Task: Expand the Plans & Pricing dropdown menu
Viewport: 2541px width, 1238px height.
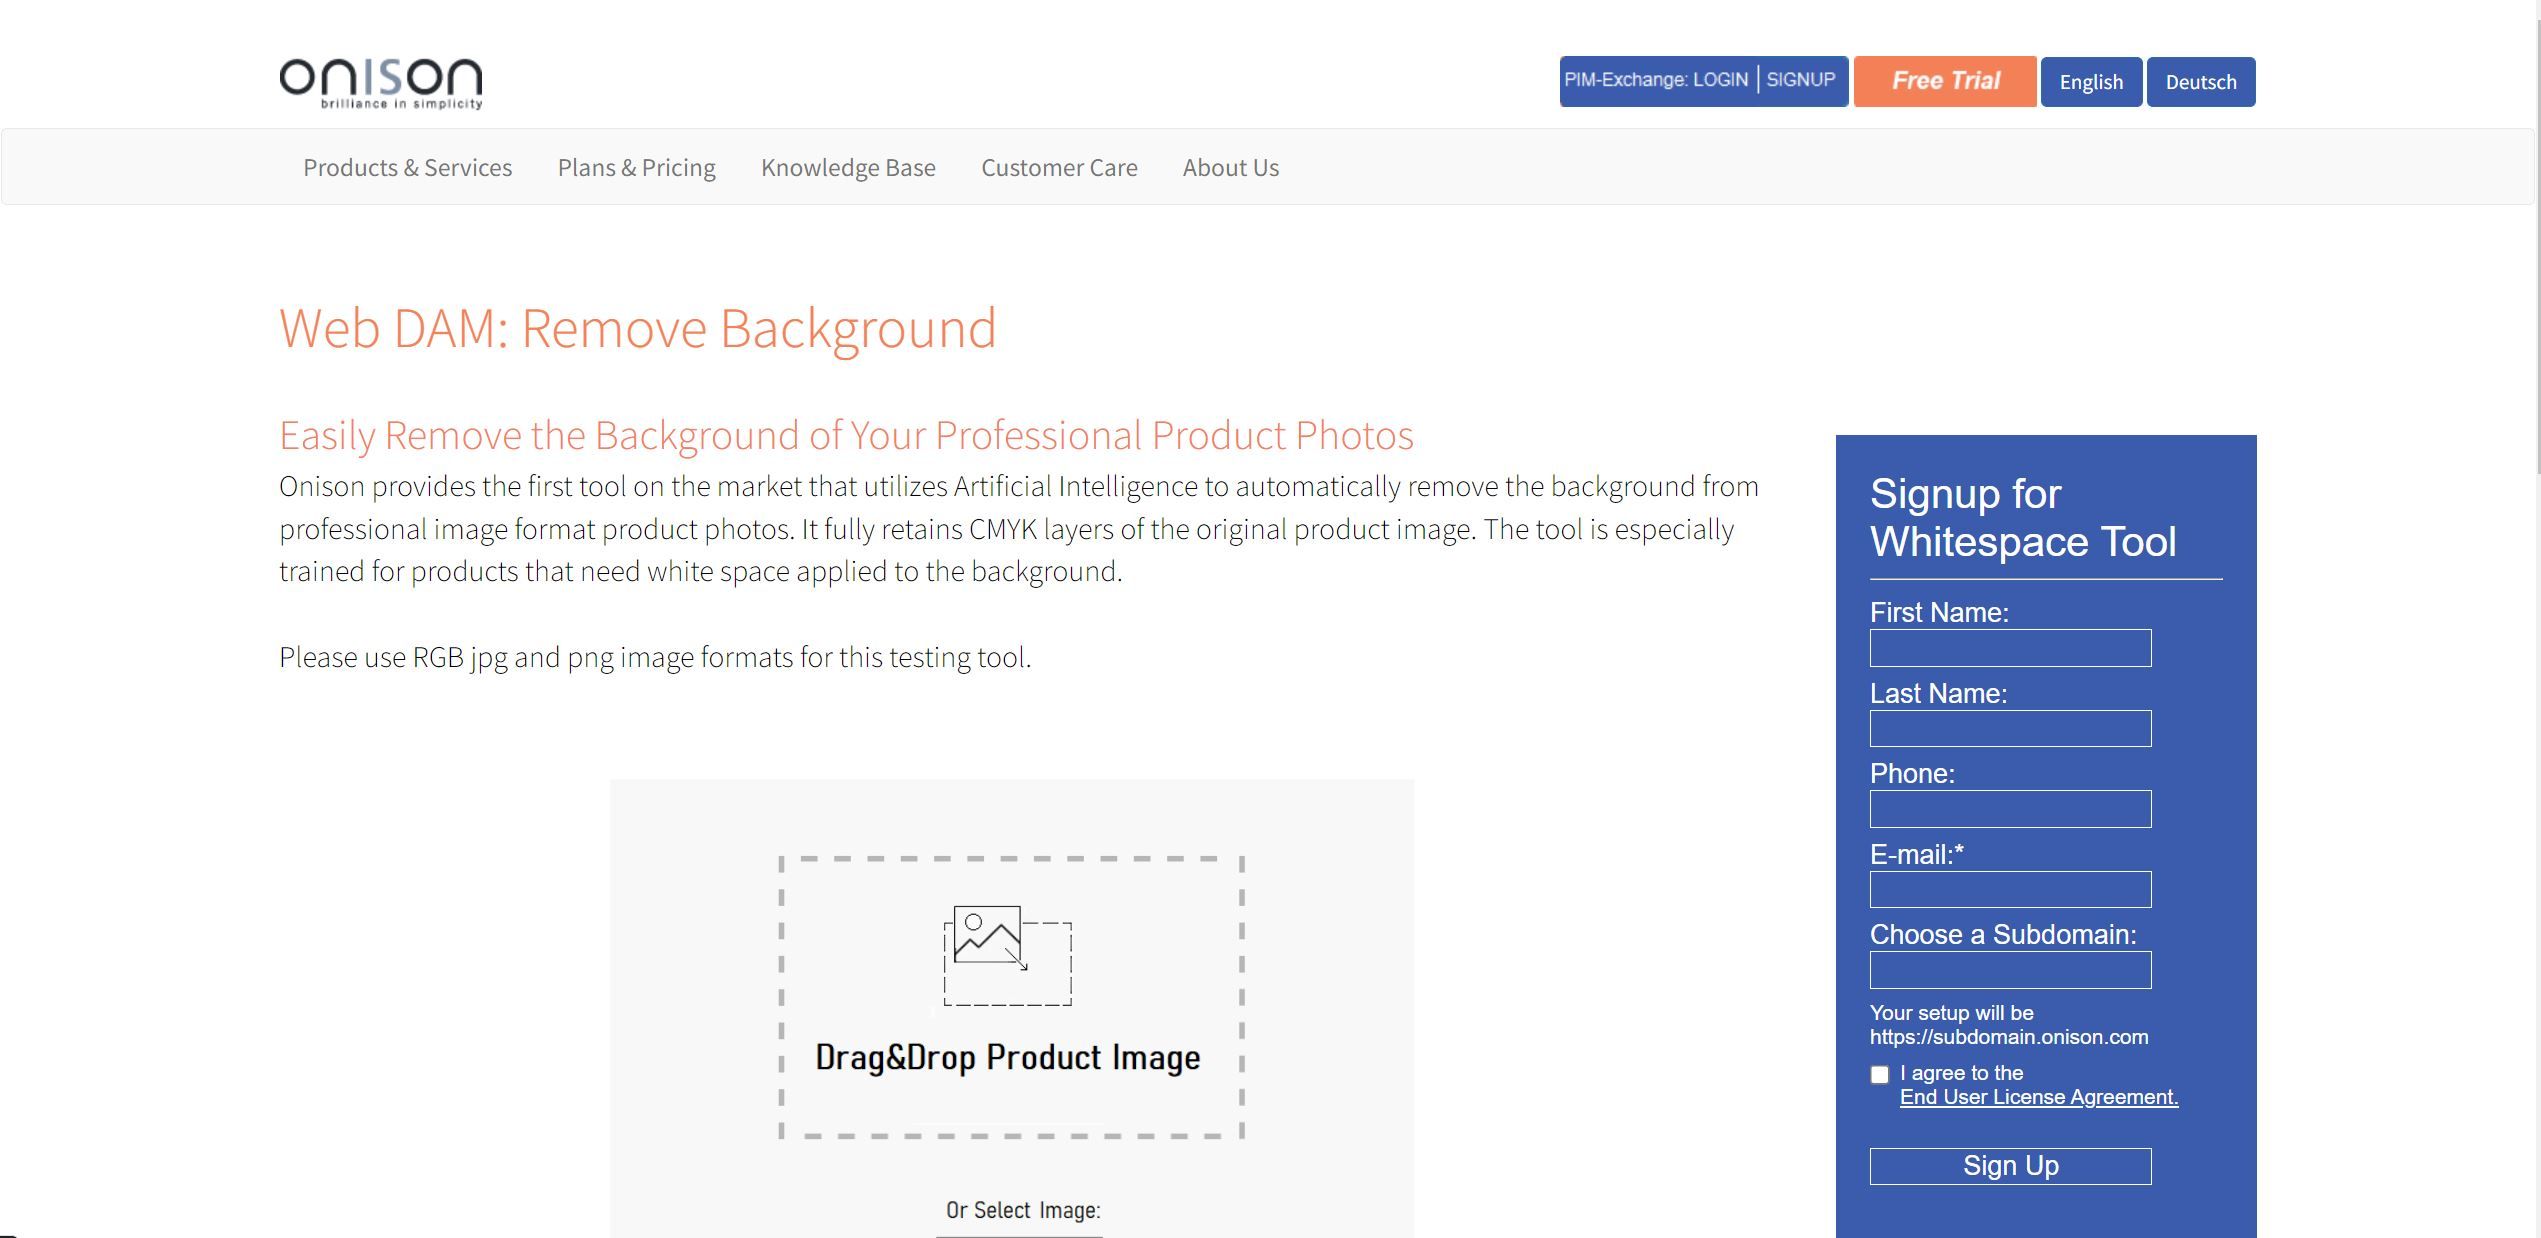Action: [x=637, y=167]
